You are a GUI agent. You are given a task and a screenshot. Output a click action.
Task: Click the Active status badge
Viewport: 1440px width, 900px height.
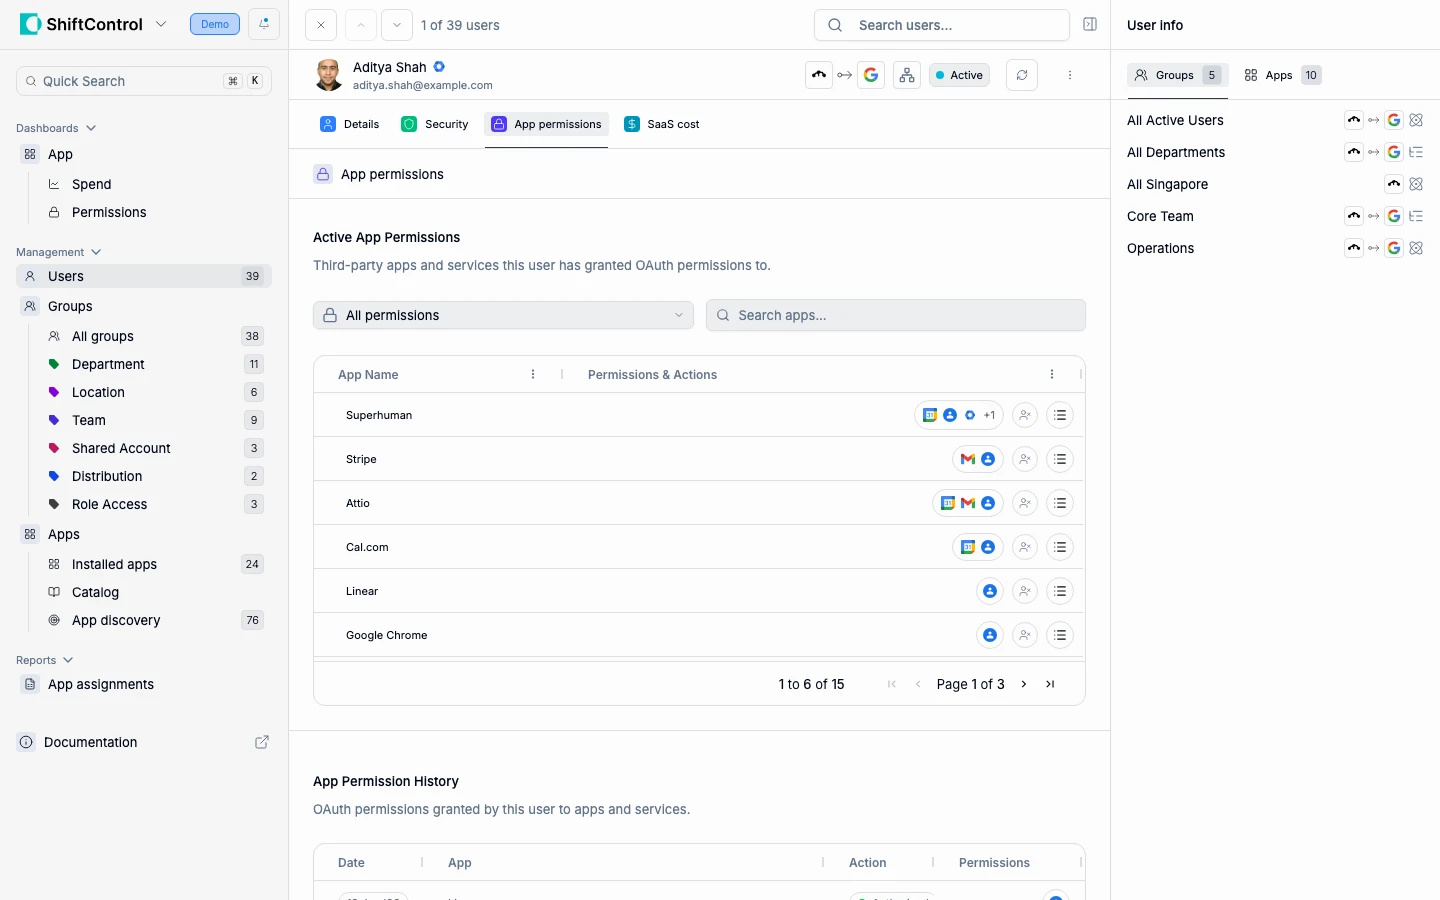[x=959, y=75]
